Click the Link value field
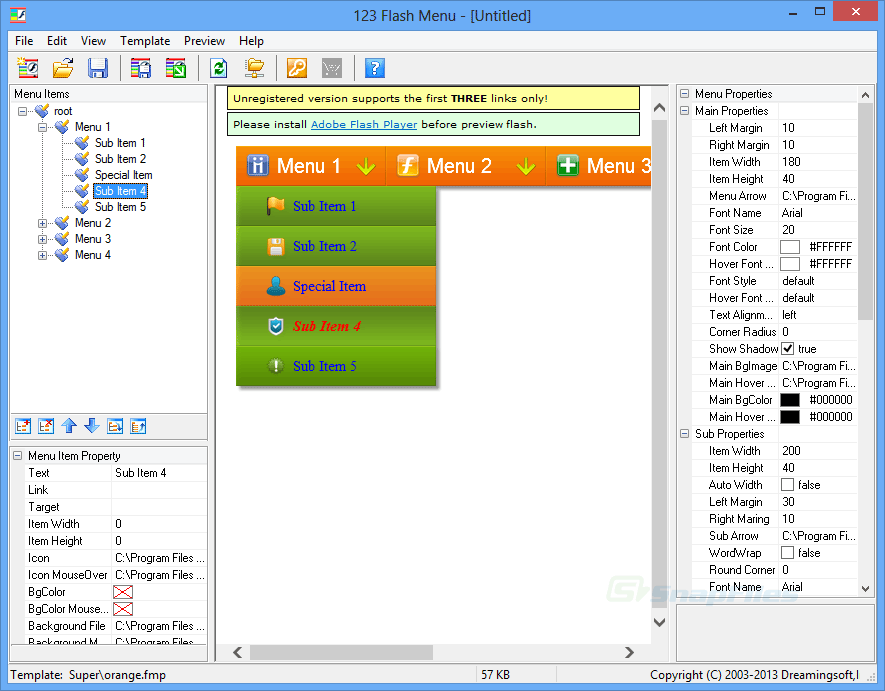The width and height of the screenshot is (885, 691). (x=159, y=489)
